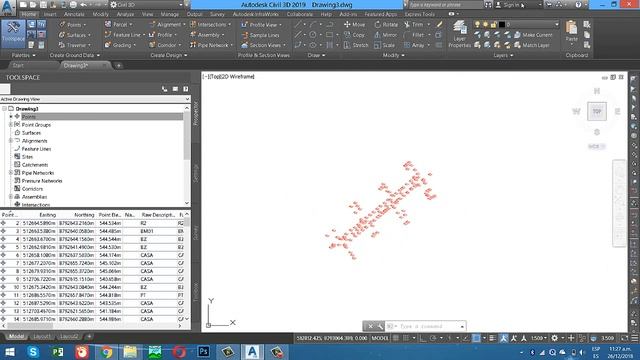Toggle annotation visibility in status bar
The image size is (640, 360).
504,338
